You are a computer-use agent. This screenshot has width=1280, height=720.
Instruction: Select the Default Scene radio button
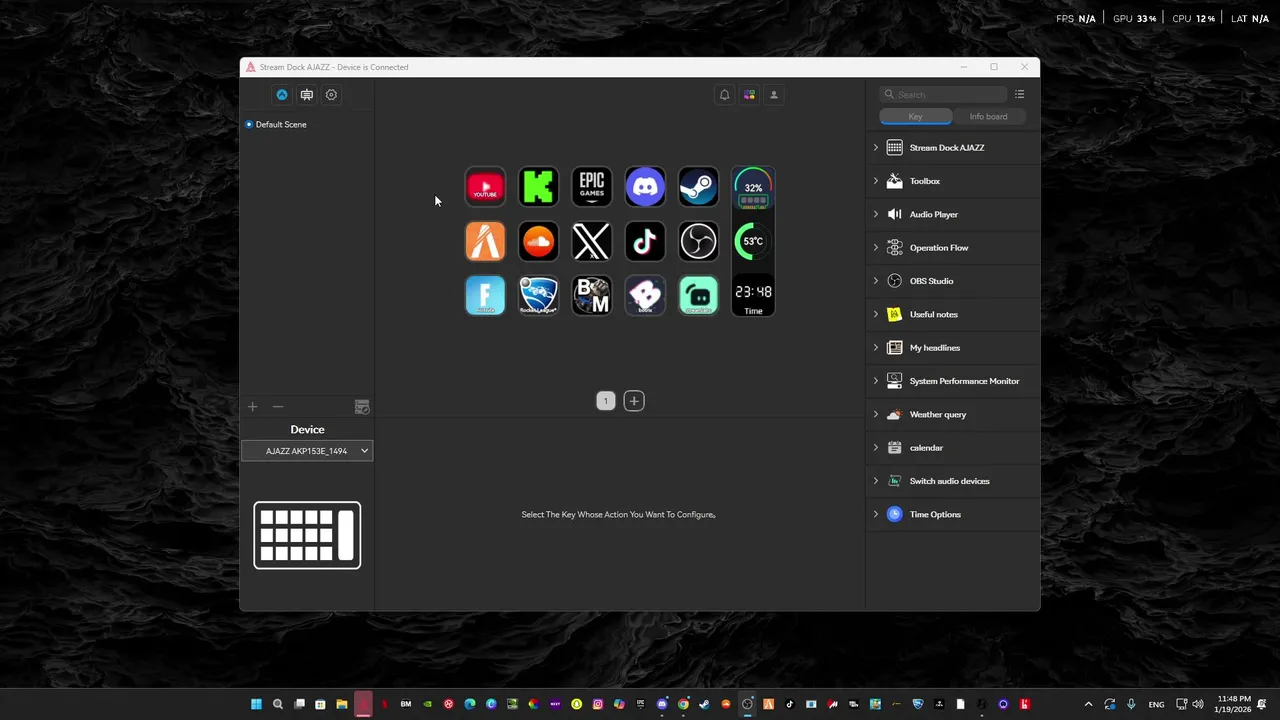(249, 124)
